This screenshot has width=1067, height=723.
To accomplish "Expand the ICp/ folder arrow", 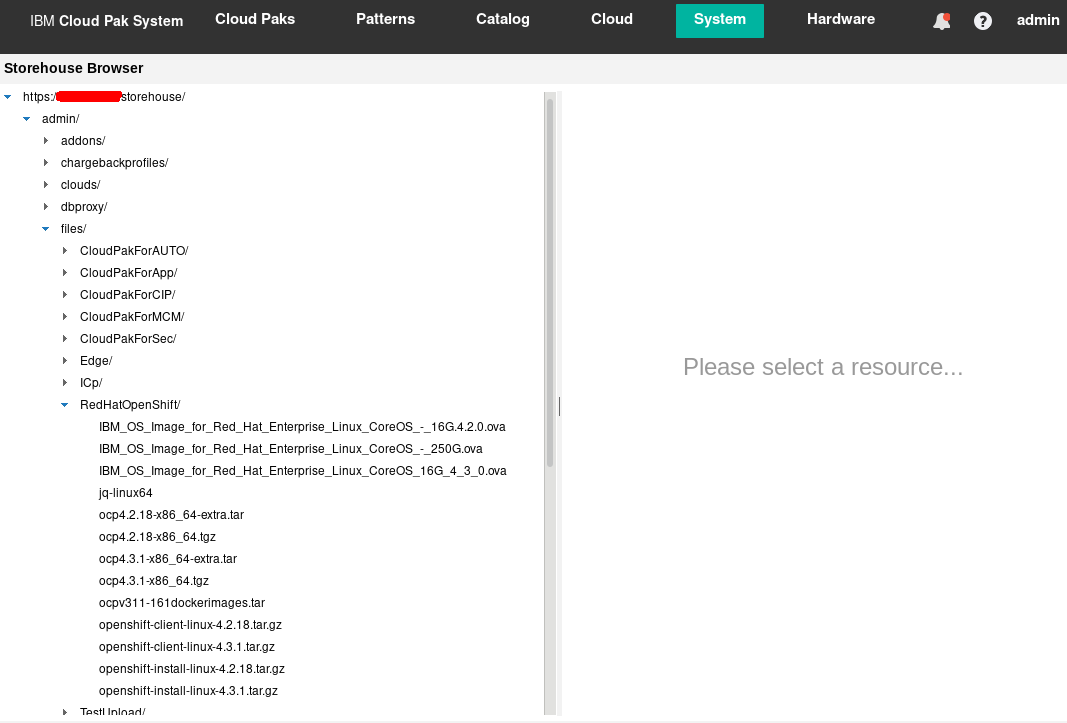I will (x=65, y=383).
